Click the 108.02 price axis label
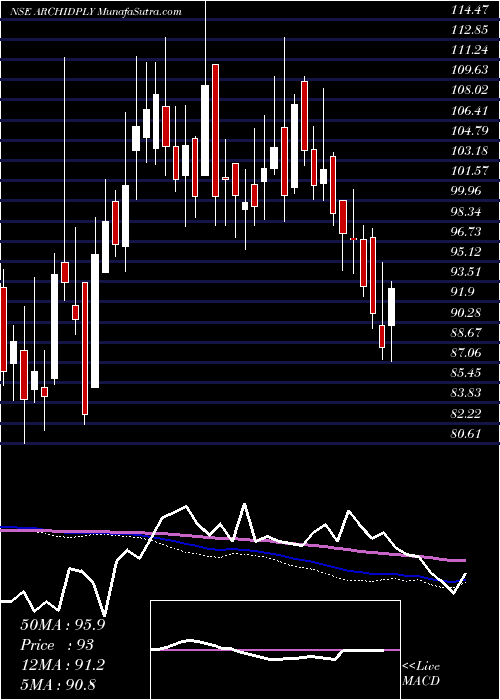This screenshot has width=500, height=700. point(468,91)
